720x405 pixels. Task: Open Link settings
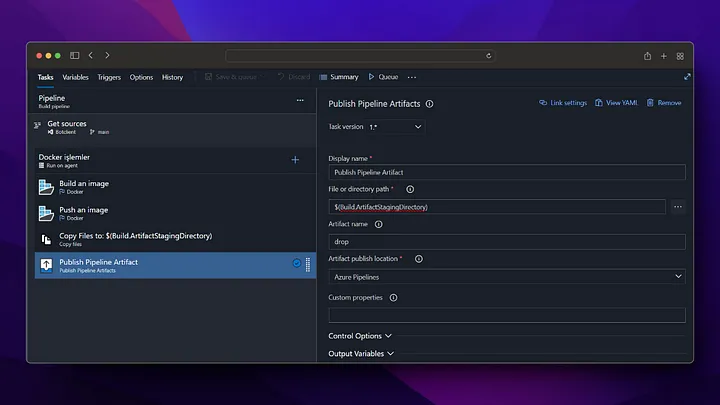pos(563,103)
